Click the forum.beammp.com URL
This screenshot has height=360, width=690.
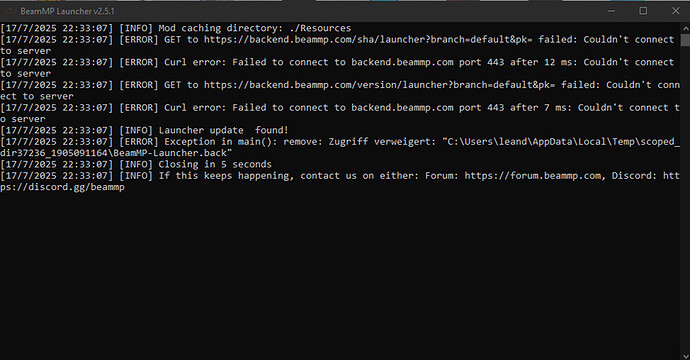[x=533, y=176]
